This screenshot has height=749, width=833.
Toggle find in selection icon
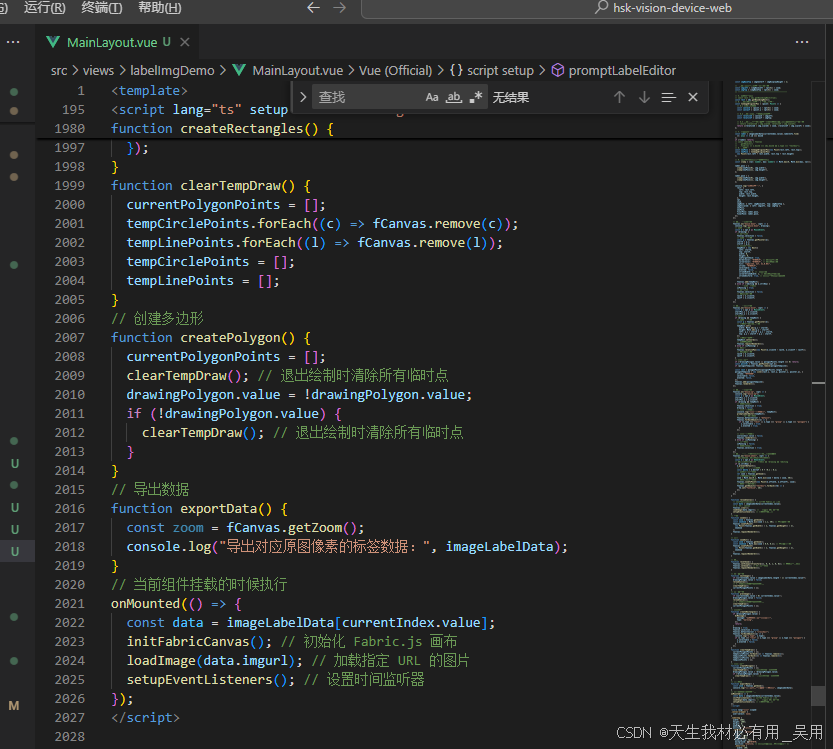pyautogui.click(x=668, y=97)
